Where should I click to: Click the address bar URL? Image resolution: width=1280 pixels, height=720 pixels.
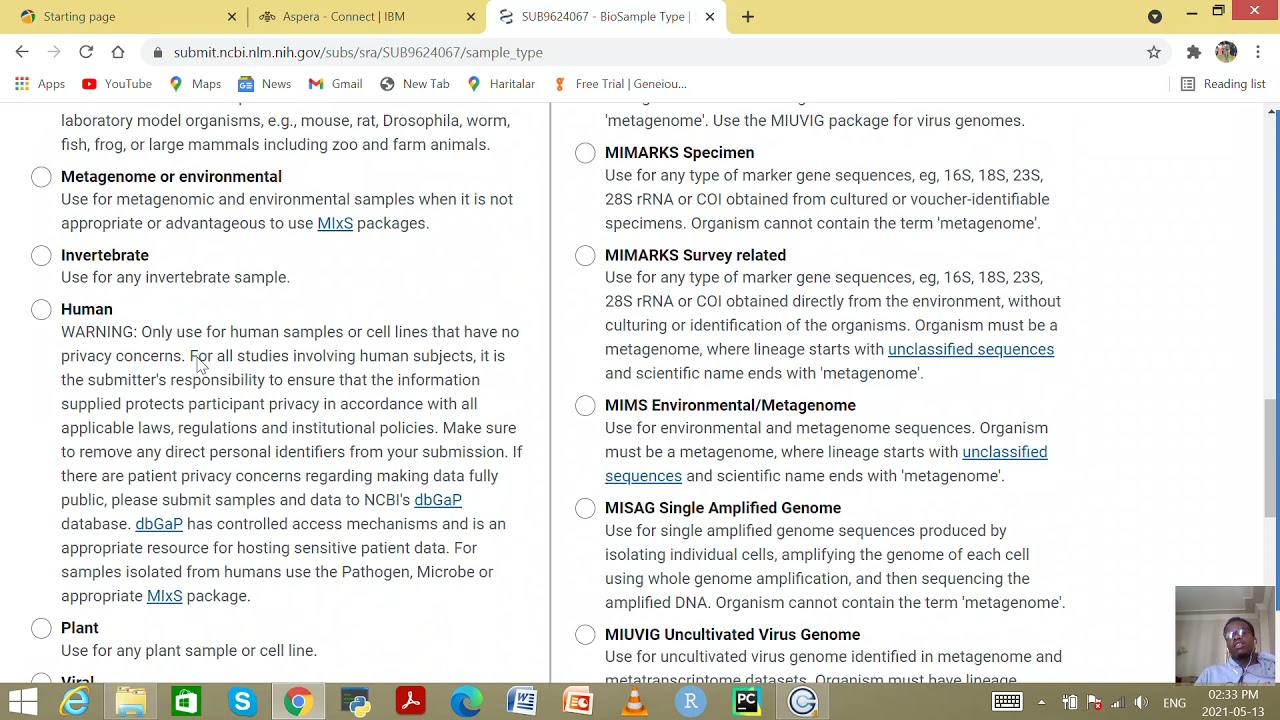coord(358,52)
